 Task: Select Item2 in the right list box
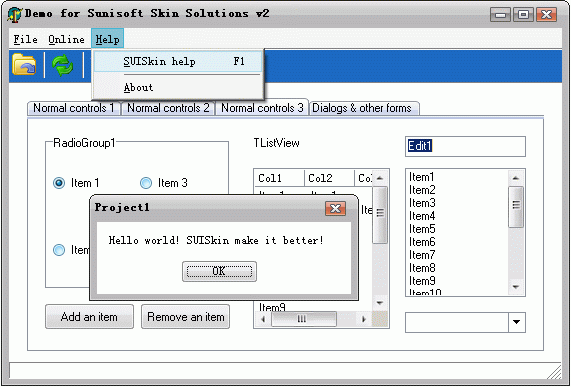[x=458, y=190]
